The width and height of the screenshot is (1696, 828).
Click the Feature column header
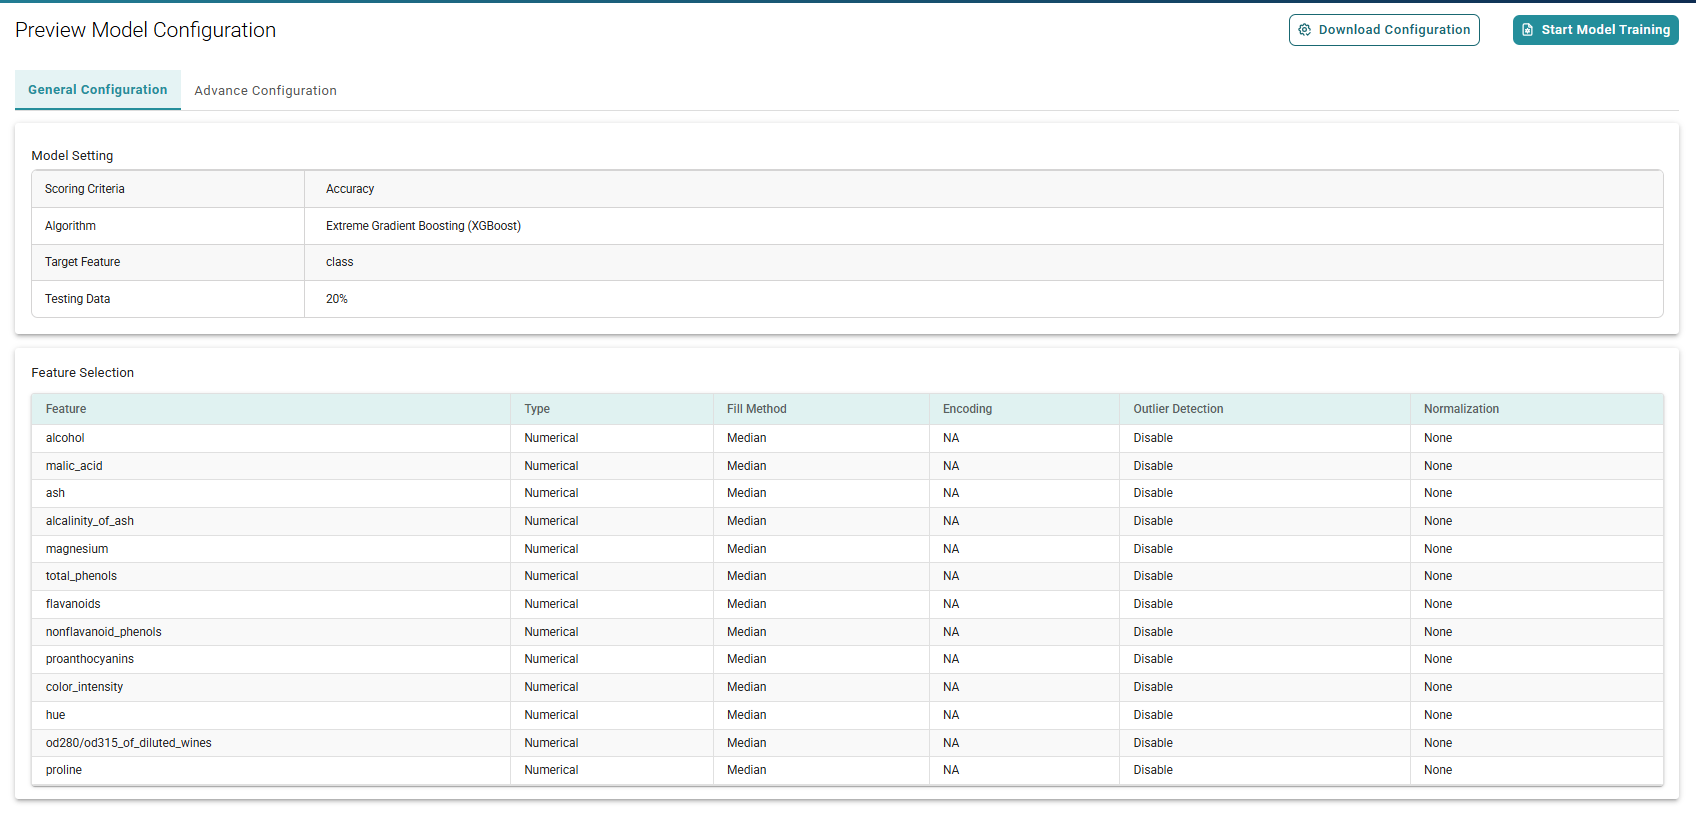66,409
